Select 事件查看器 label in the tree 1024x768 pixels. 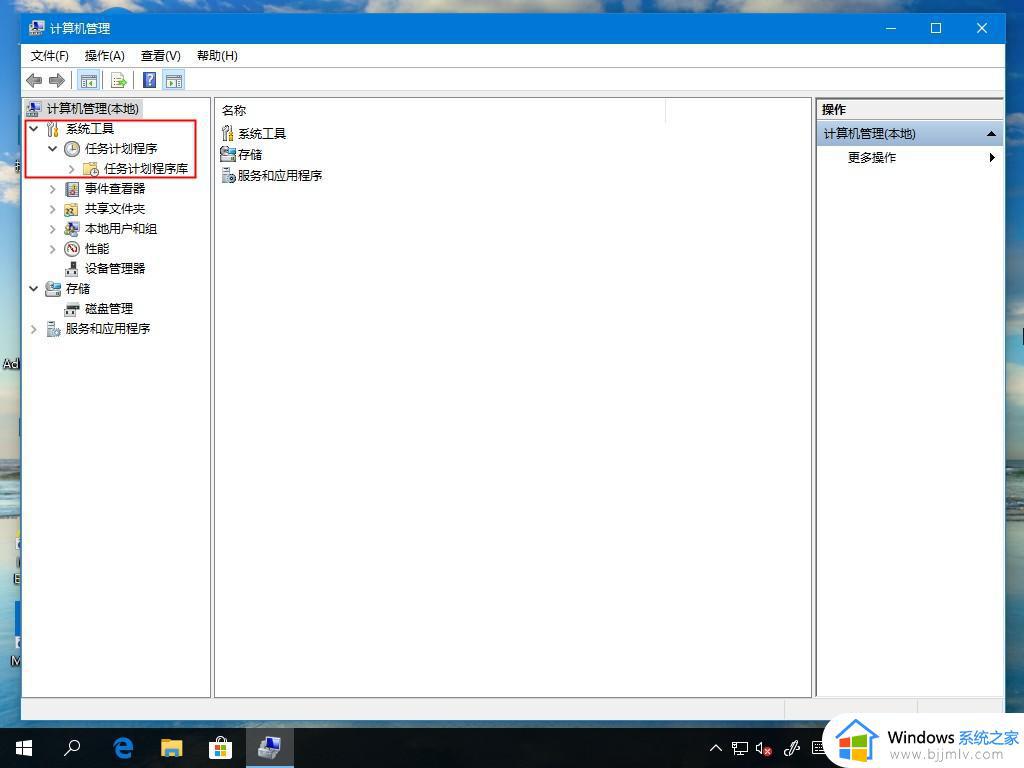(x=115, y=189)
